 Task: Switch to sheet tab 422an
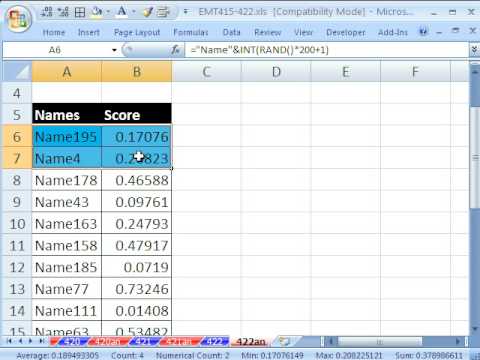[x=251, y=341]
